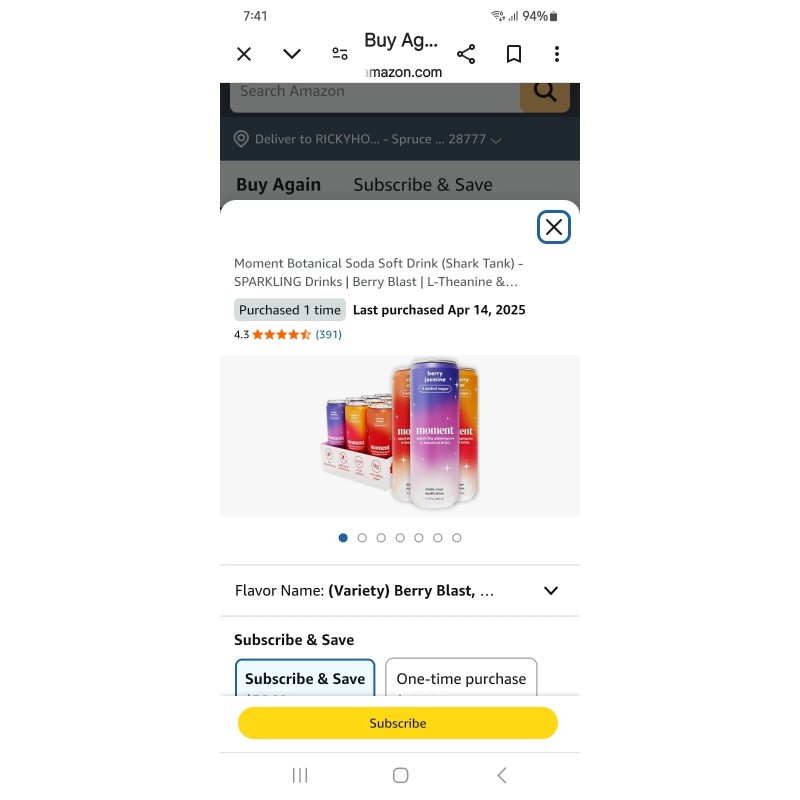Viewport: 800px width, 800px height.
Task: Open the 391 reviews link
Action: 329,335
